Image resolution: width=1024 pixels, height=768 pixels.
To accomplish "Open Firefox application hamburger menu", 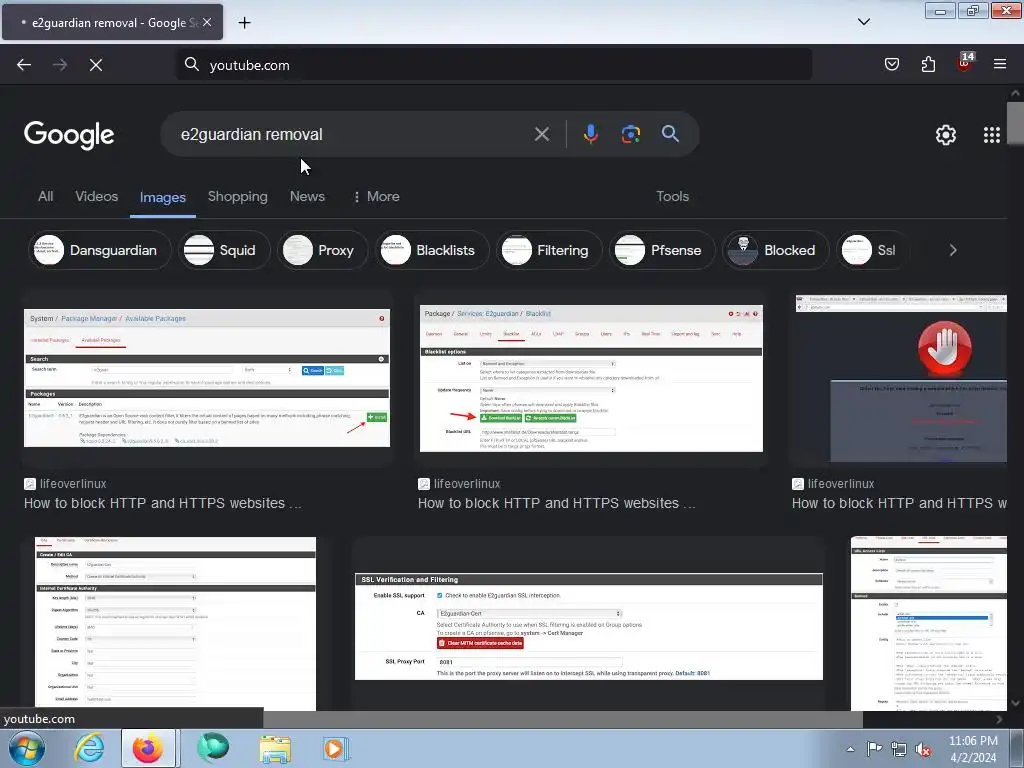I will 1000,64.
